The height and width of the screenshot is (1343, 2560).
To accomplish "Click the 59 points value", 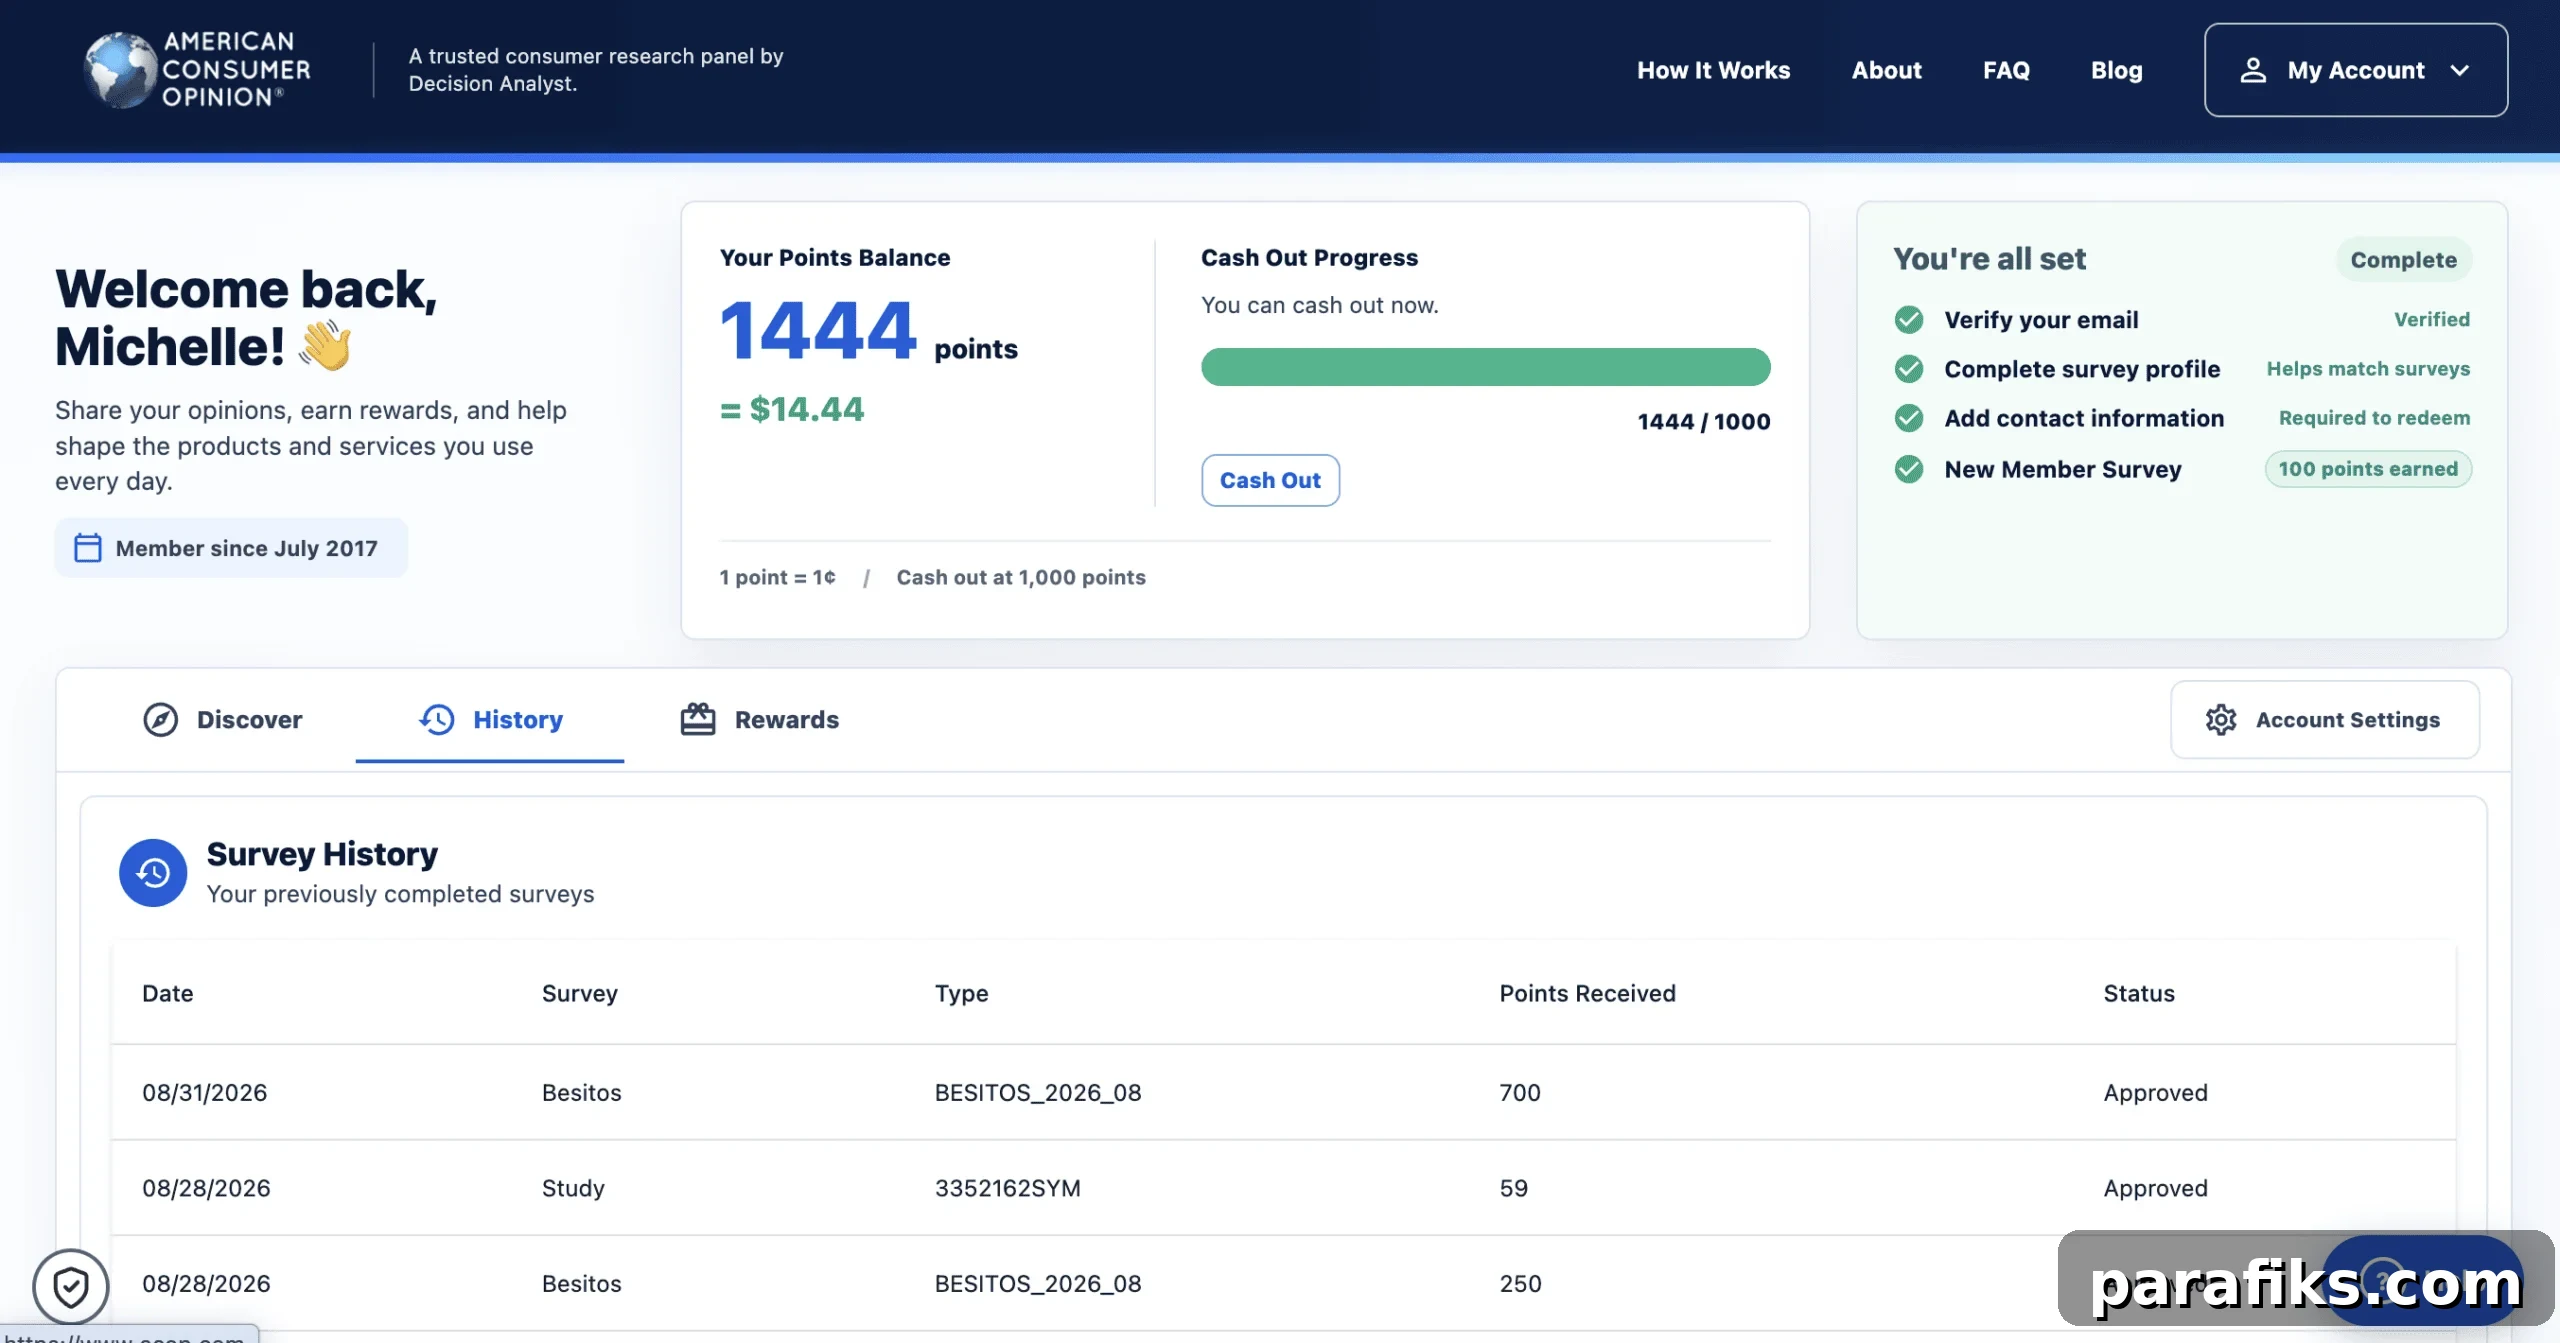I will coord(1514,1188).
